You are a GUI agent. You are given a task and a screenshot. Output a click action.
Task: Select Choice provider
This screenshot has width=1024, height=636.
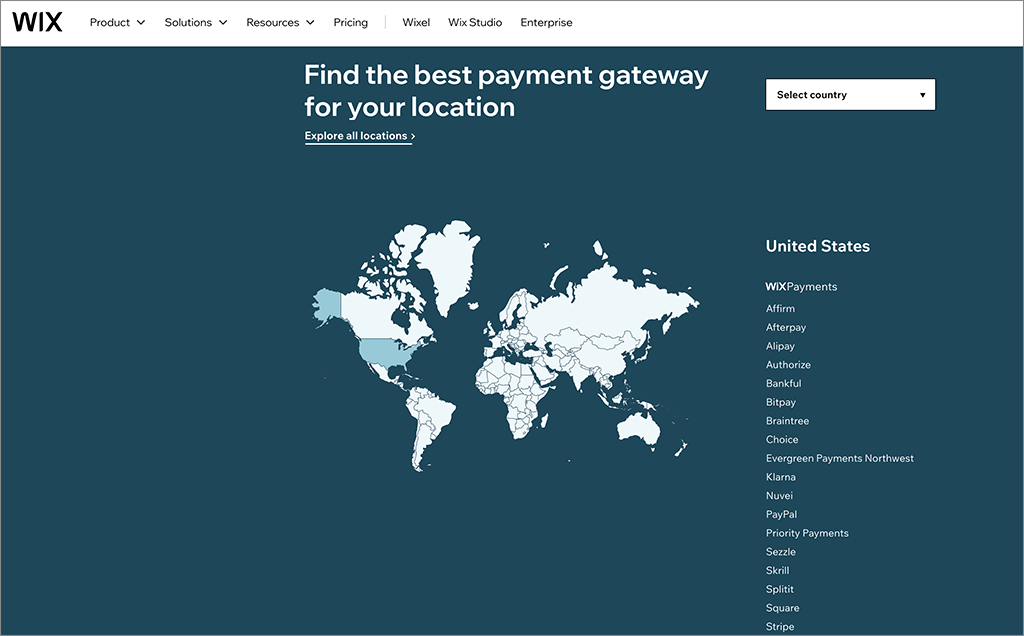pos(782,439)
